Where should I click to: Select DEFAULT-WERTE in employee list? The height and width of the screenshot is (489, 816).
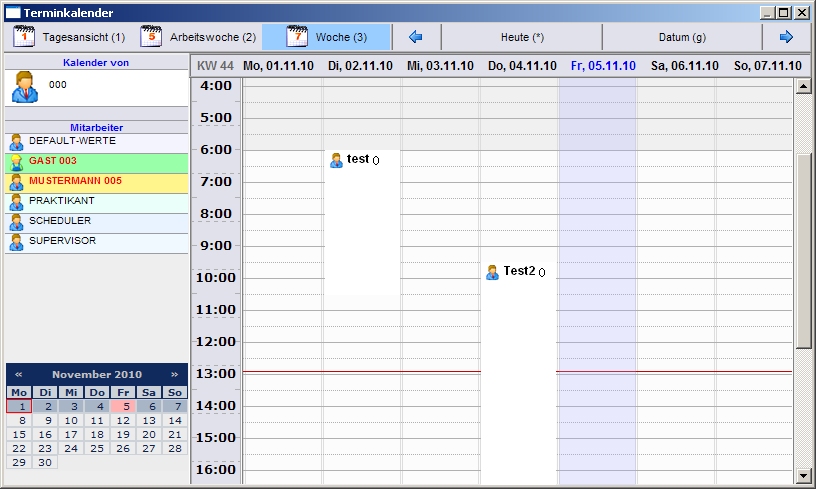click(x=72, y=141)
